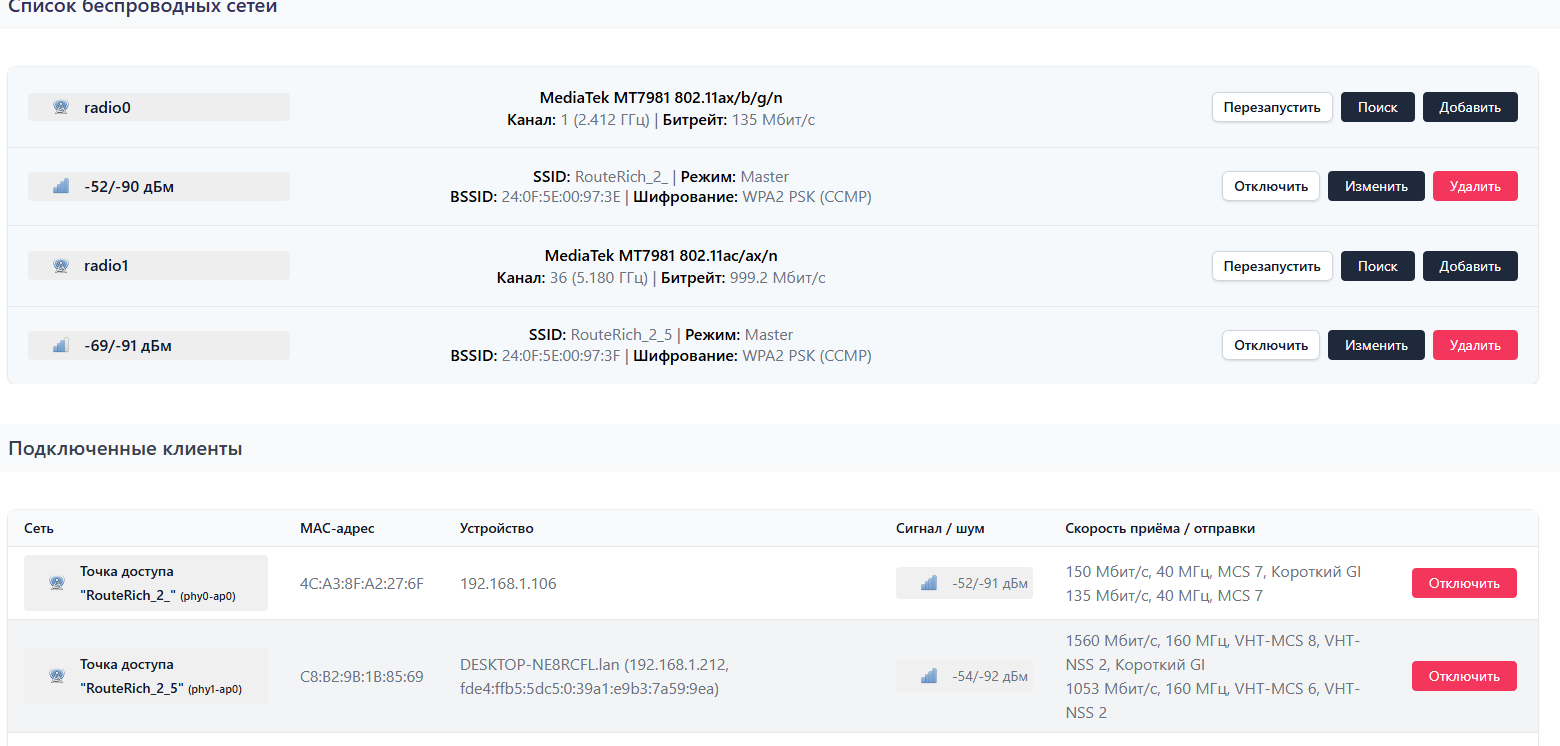
Task: Disable the RouteRich_2_ network with Отключить
Action: click(x=1271, y=186)
